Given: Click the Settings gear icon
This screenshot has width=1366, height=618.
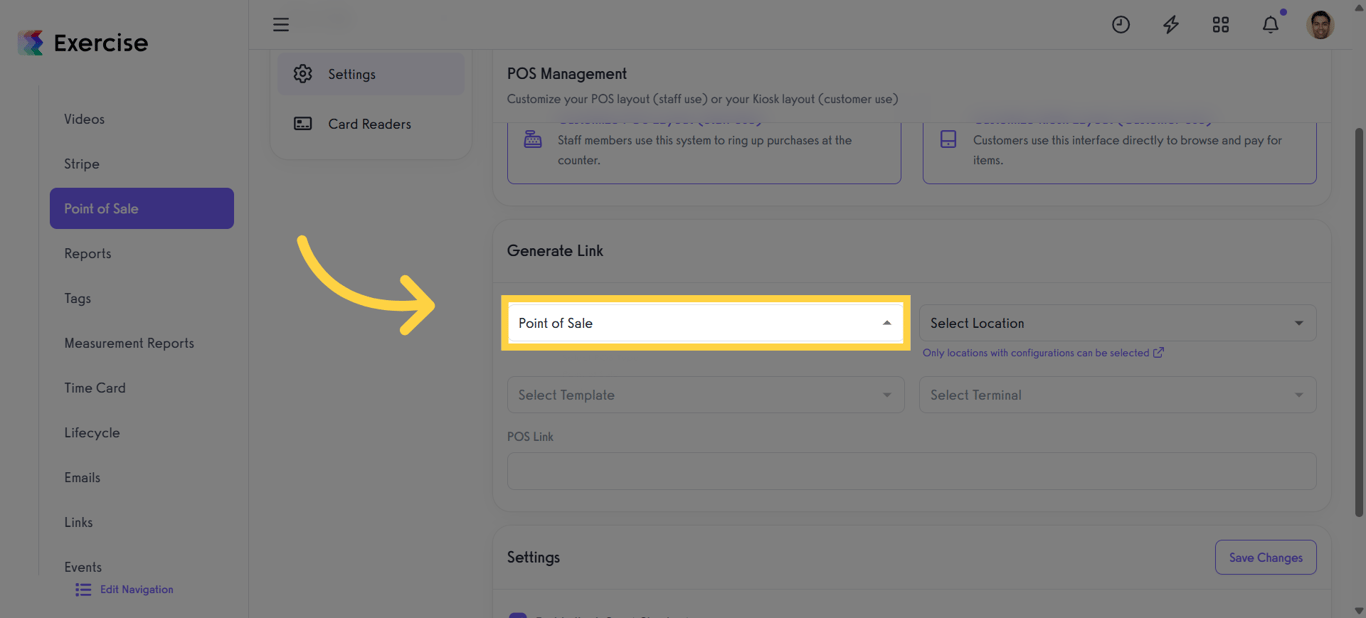Looking at the screenshot, I should (303, 74).
